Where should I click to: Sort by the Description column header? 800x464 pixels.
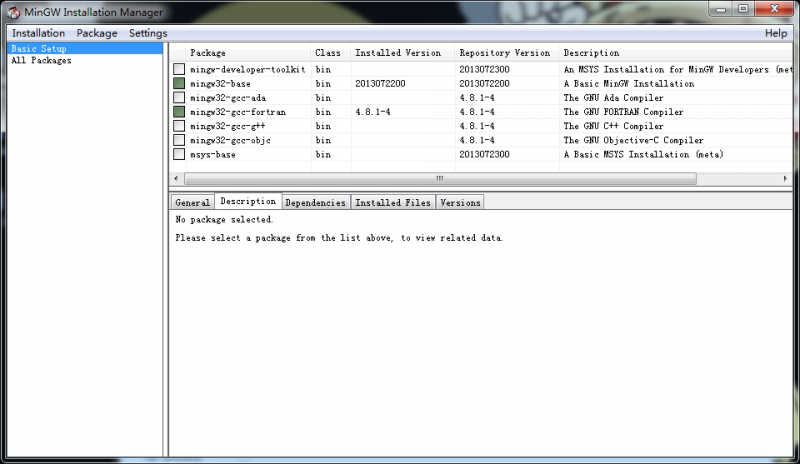tap(676, 53)
